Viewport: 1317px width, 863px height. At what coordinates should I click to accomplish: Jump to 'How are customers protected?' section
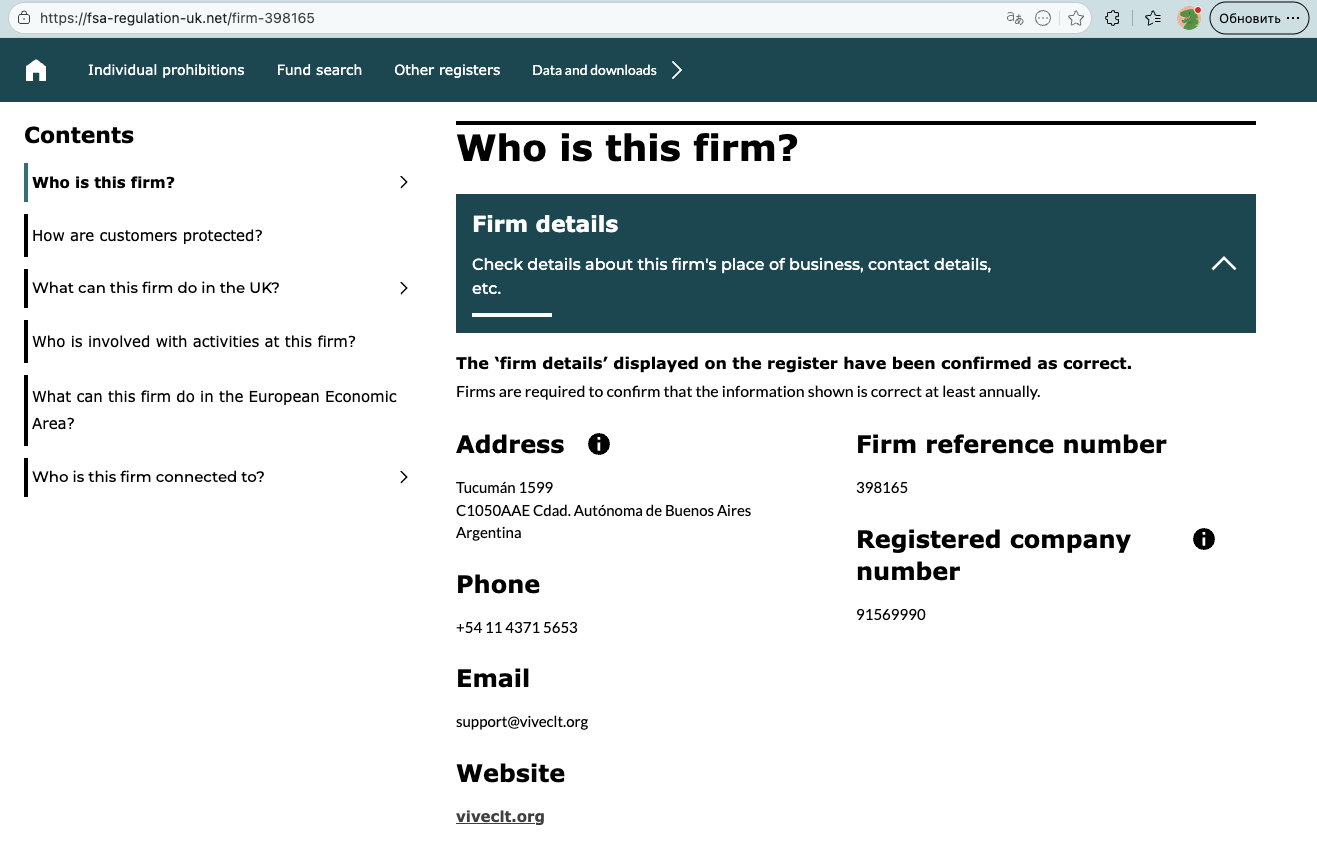pyautogui.click(x=147, y=236)
